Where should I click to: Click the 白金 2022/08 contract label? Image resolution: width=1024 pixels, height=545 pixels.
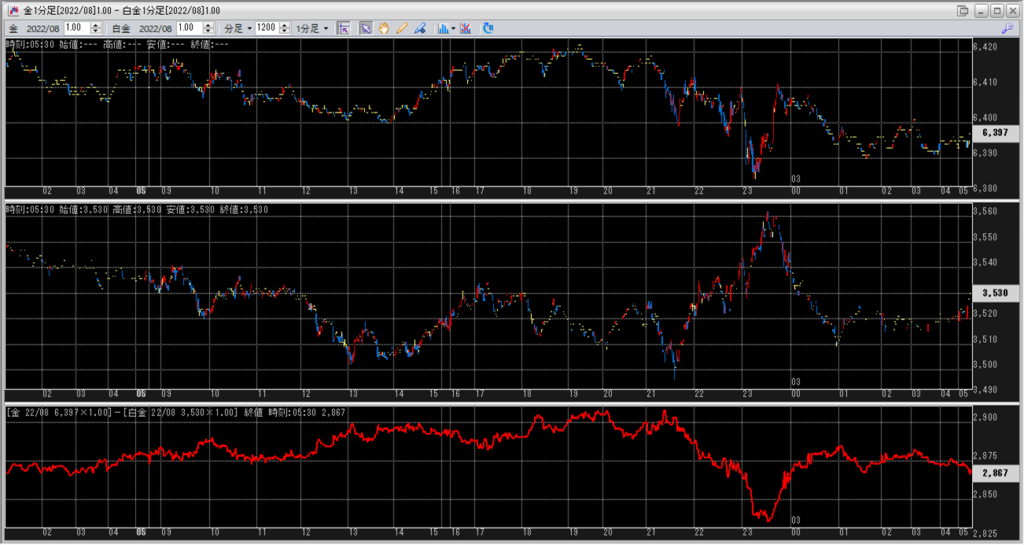pyautogui.click(x=138, y=28)
